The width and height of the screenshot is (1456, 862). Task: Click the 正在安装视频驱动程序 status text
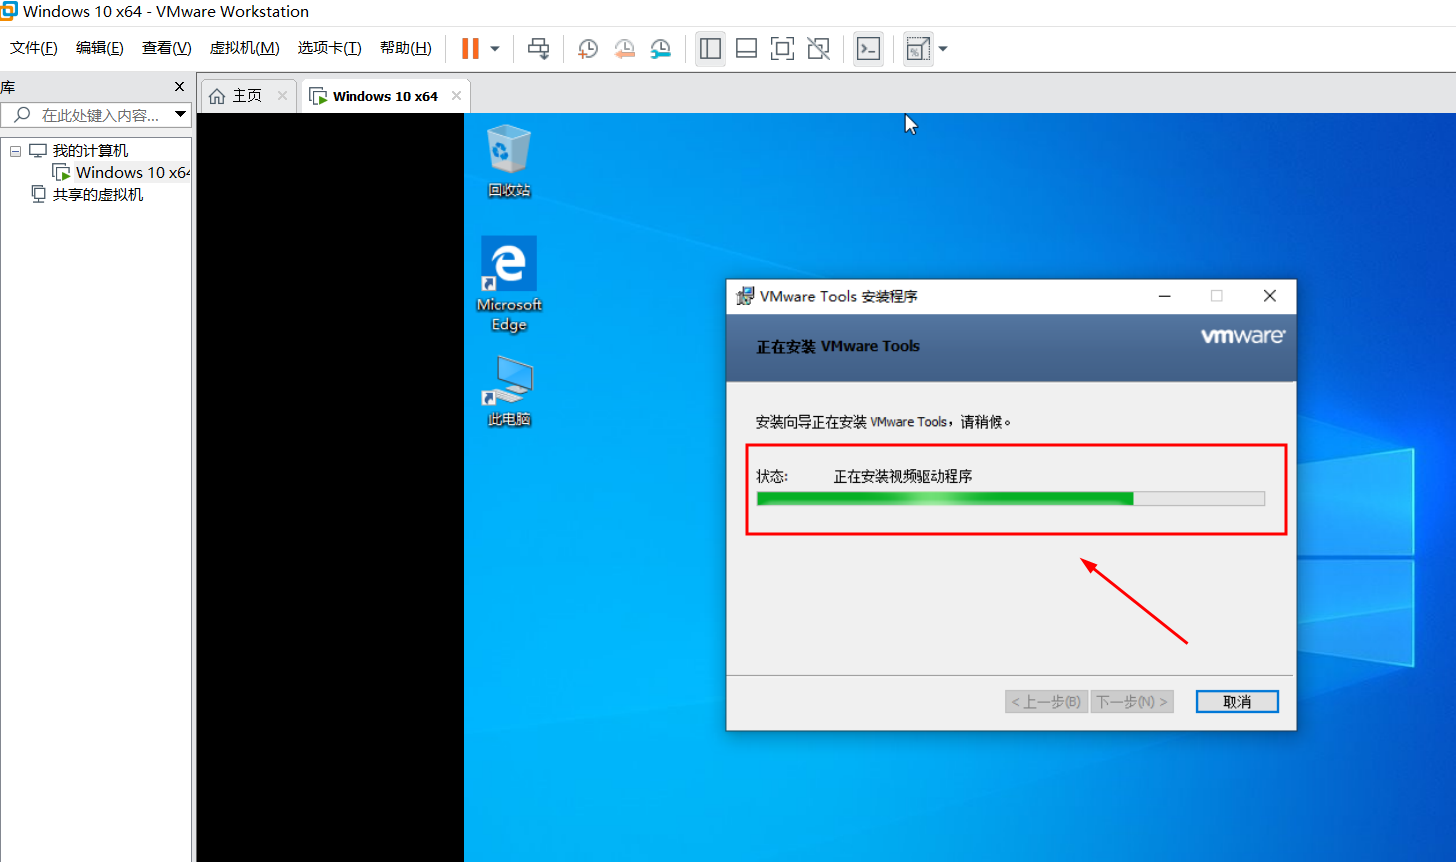903,476
